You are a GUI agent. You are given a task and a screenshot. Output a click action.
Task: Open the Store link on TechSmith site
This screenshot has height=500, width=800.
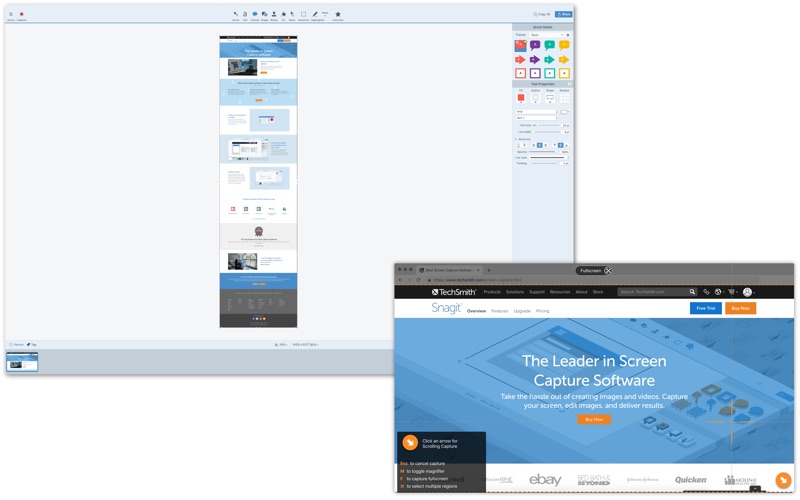click(x=598, y=292)
